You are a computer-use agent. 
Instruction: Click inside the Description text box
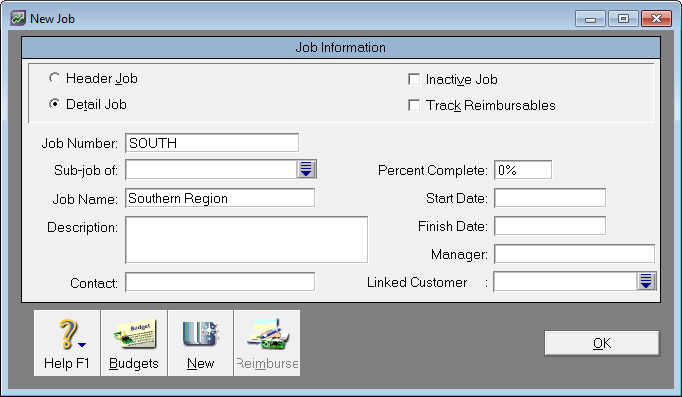(247, 240)
